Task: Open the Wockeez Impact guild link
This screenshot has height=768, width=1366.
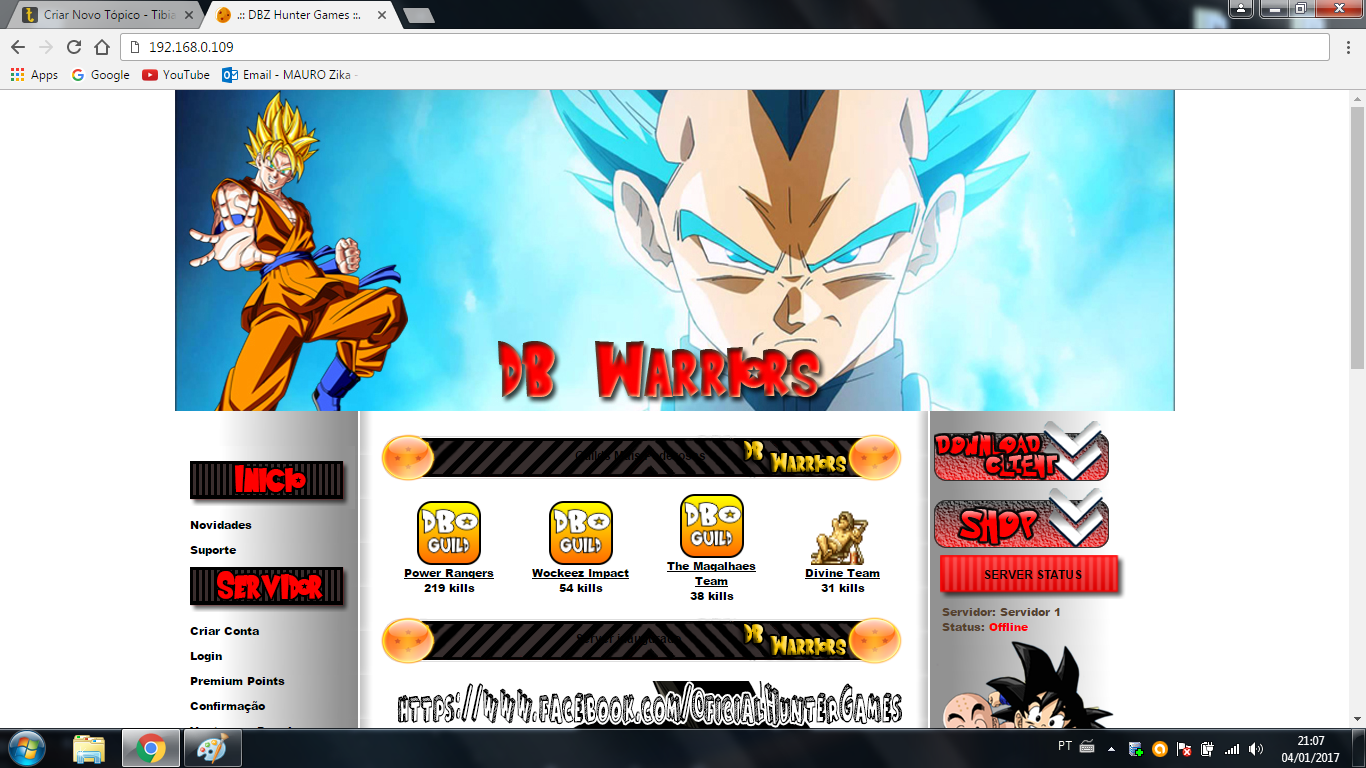Action: coord(580,573)
